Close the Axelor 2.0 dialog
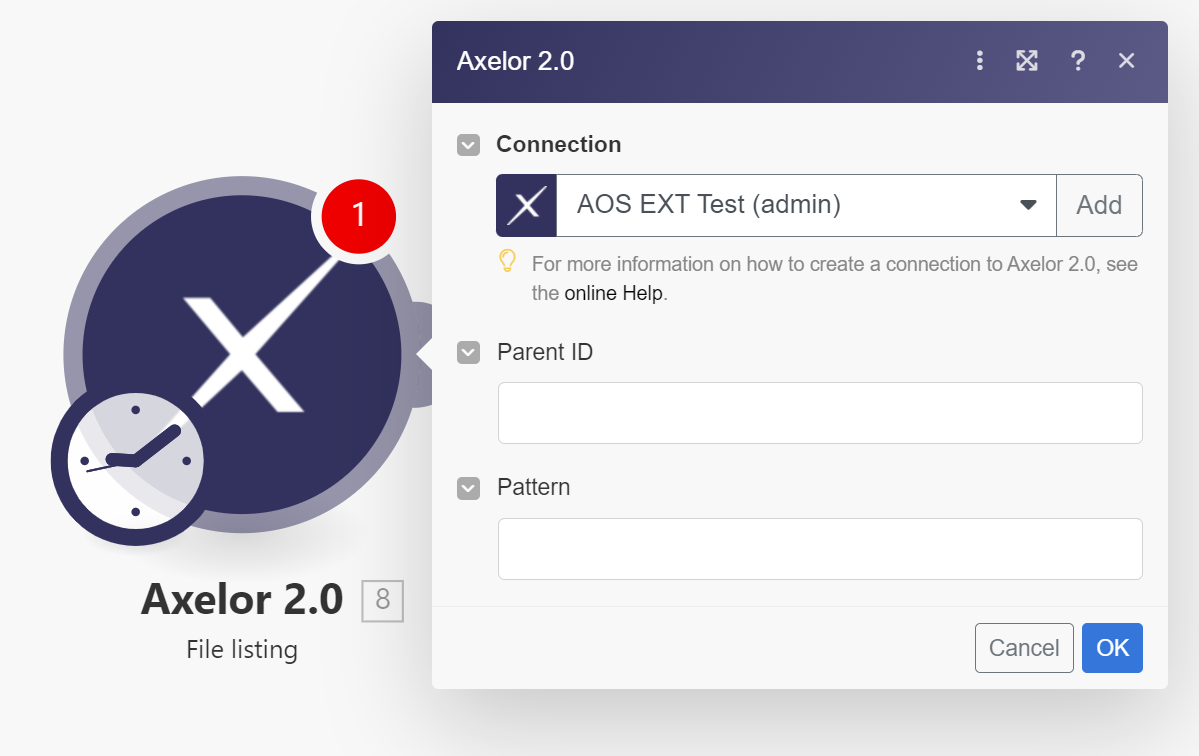The image size is (1199, 756). pyautogui.click(x=1127, y=61)
